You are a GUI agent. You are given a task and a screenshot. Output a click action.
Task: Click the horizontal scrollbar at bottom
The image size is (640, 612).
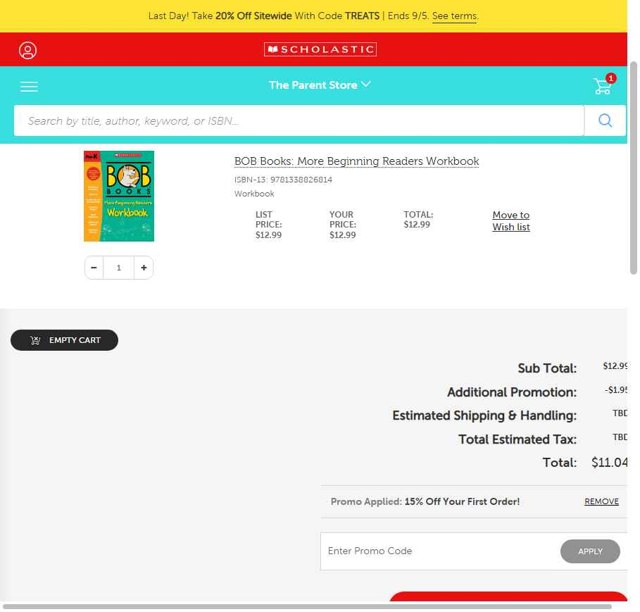307,607
